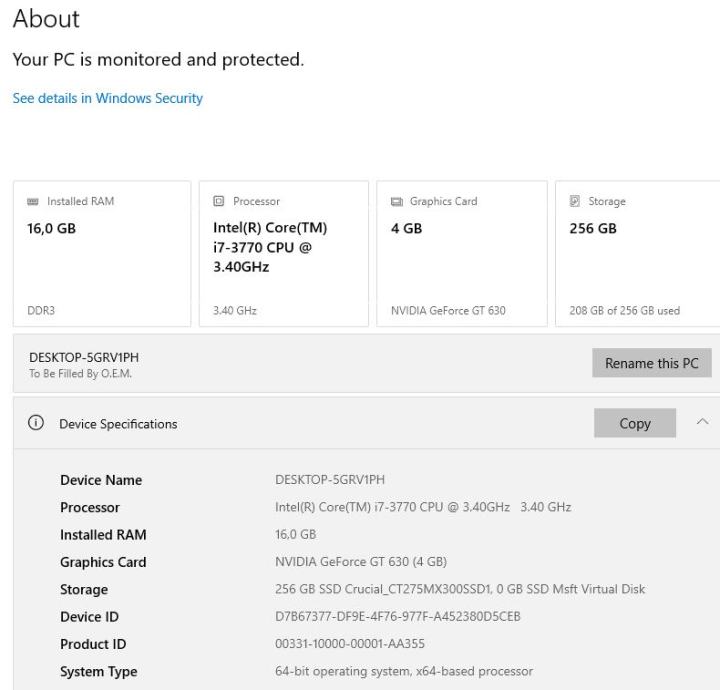Copy the device specifications with Copy button
Image resolution: width=720 pixels, height=690 pixels.
click(634, 423)
